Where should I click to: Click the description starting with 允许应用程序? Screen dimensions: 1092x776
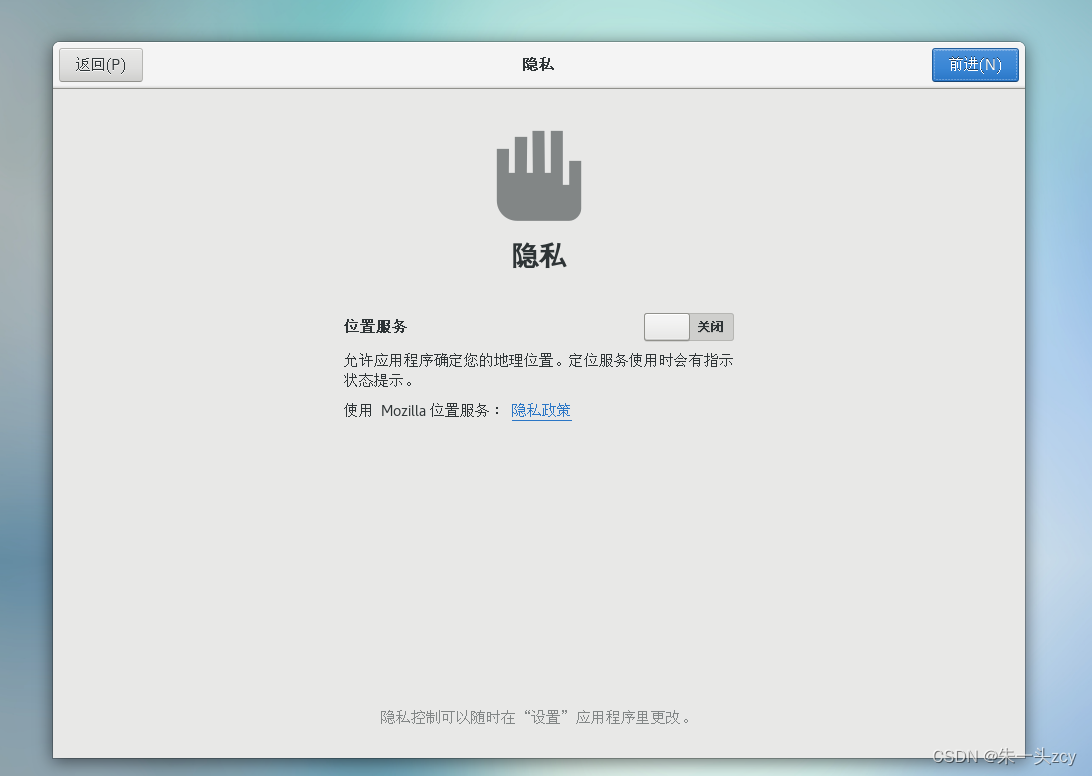538,370
